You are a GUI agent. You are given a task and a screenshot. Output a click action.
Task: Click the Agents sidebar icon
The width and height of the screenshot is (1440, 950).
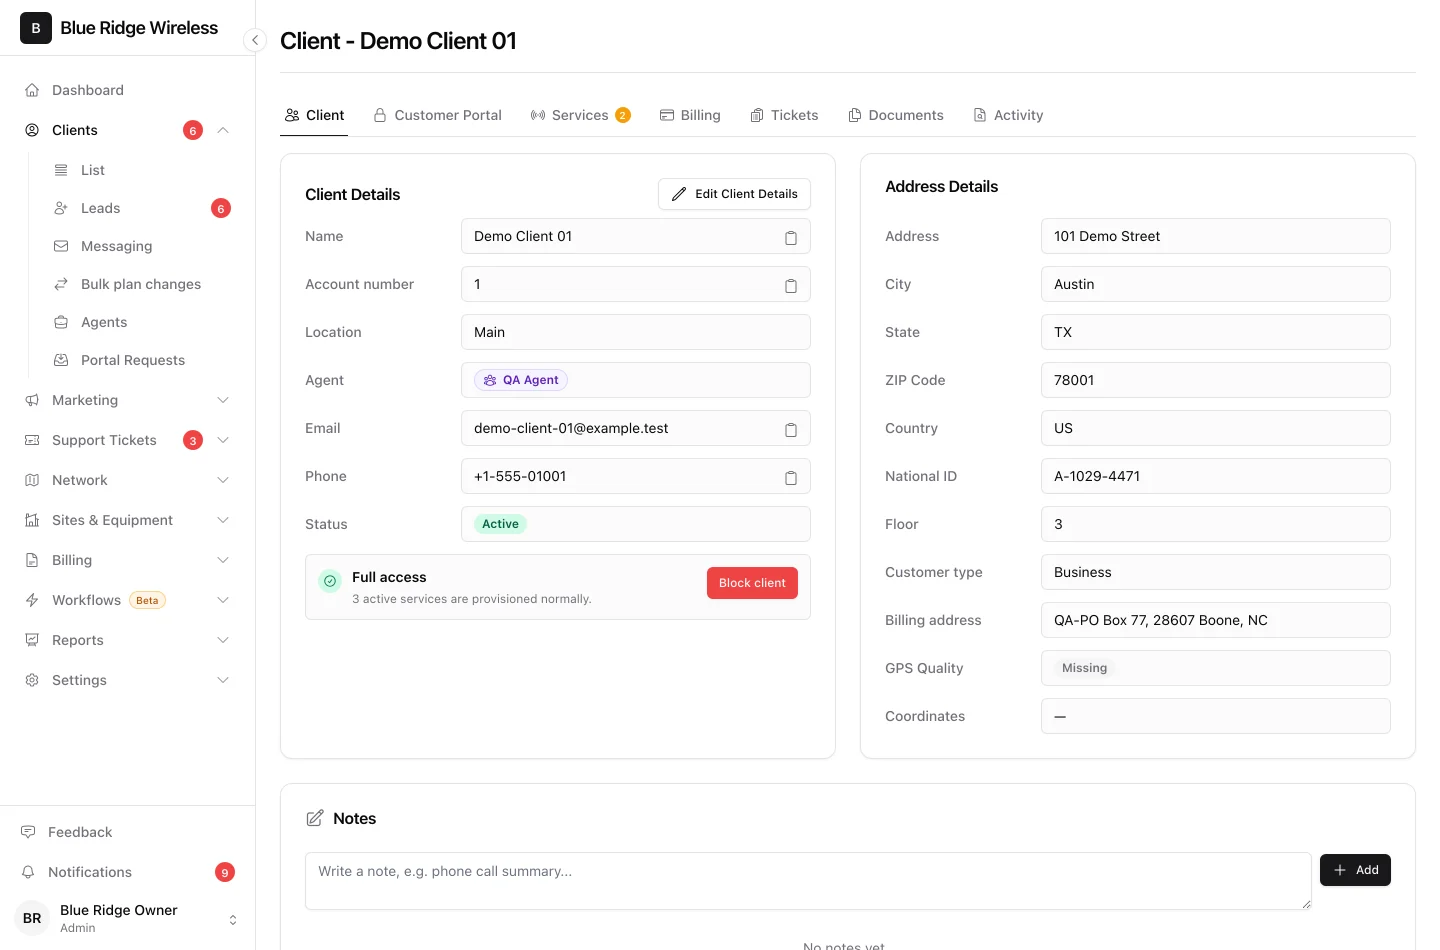tap(61, 322)
